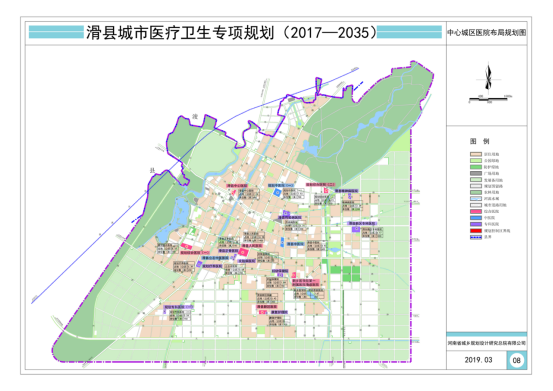Click the gray 广场用地 legend swatch

click(476, 173)
